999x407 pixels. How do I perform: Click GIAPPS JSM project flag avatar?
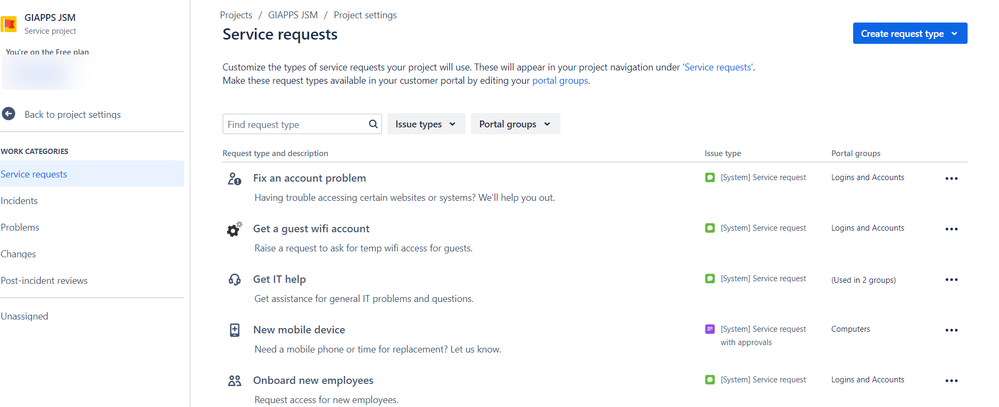[x=9, y=25]
